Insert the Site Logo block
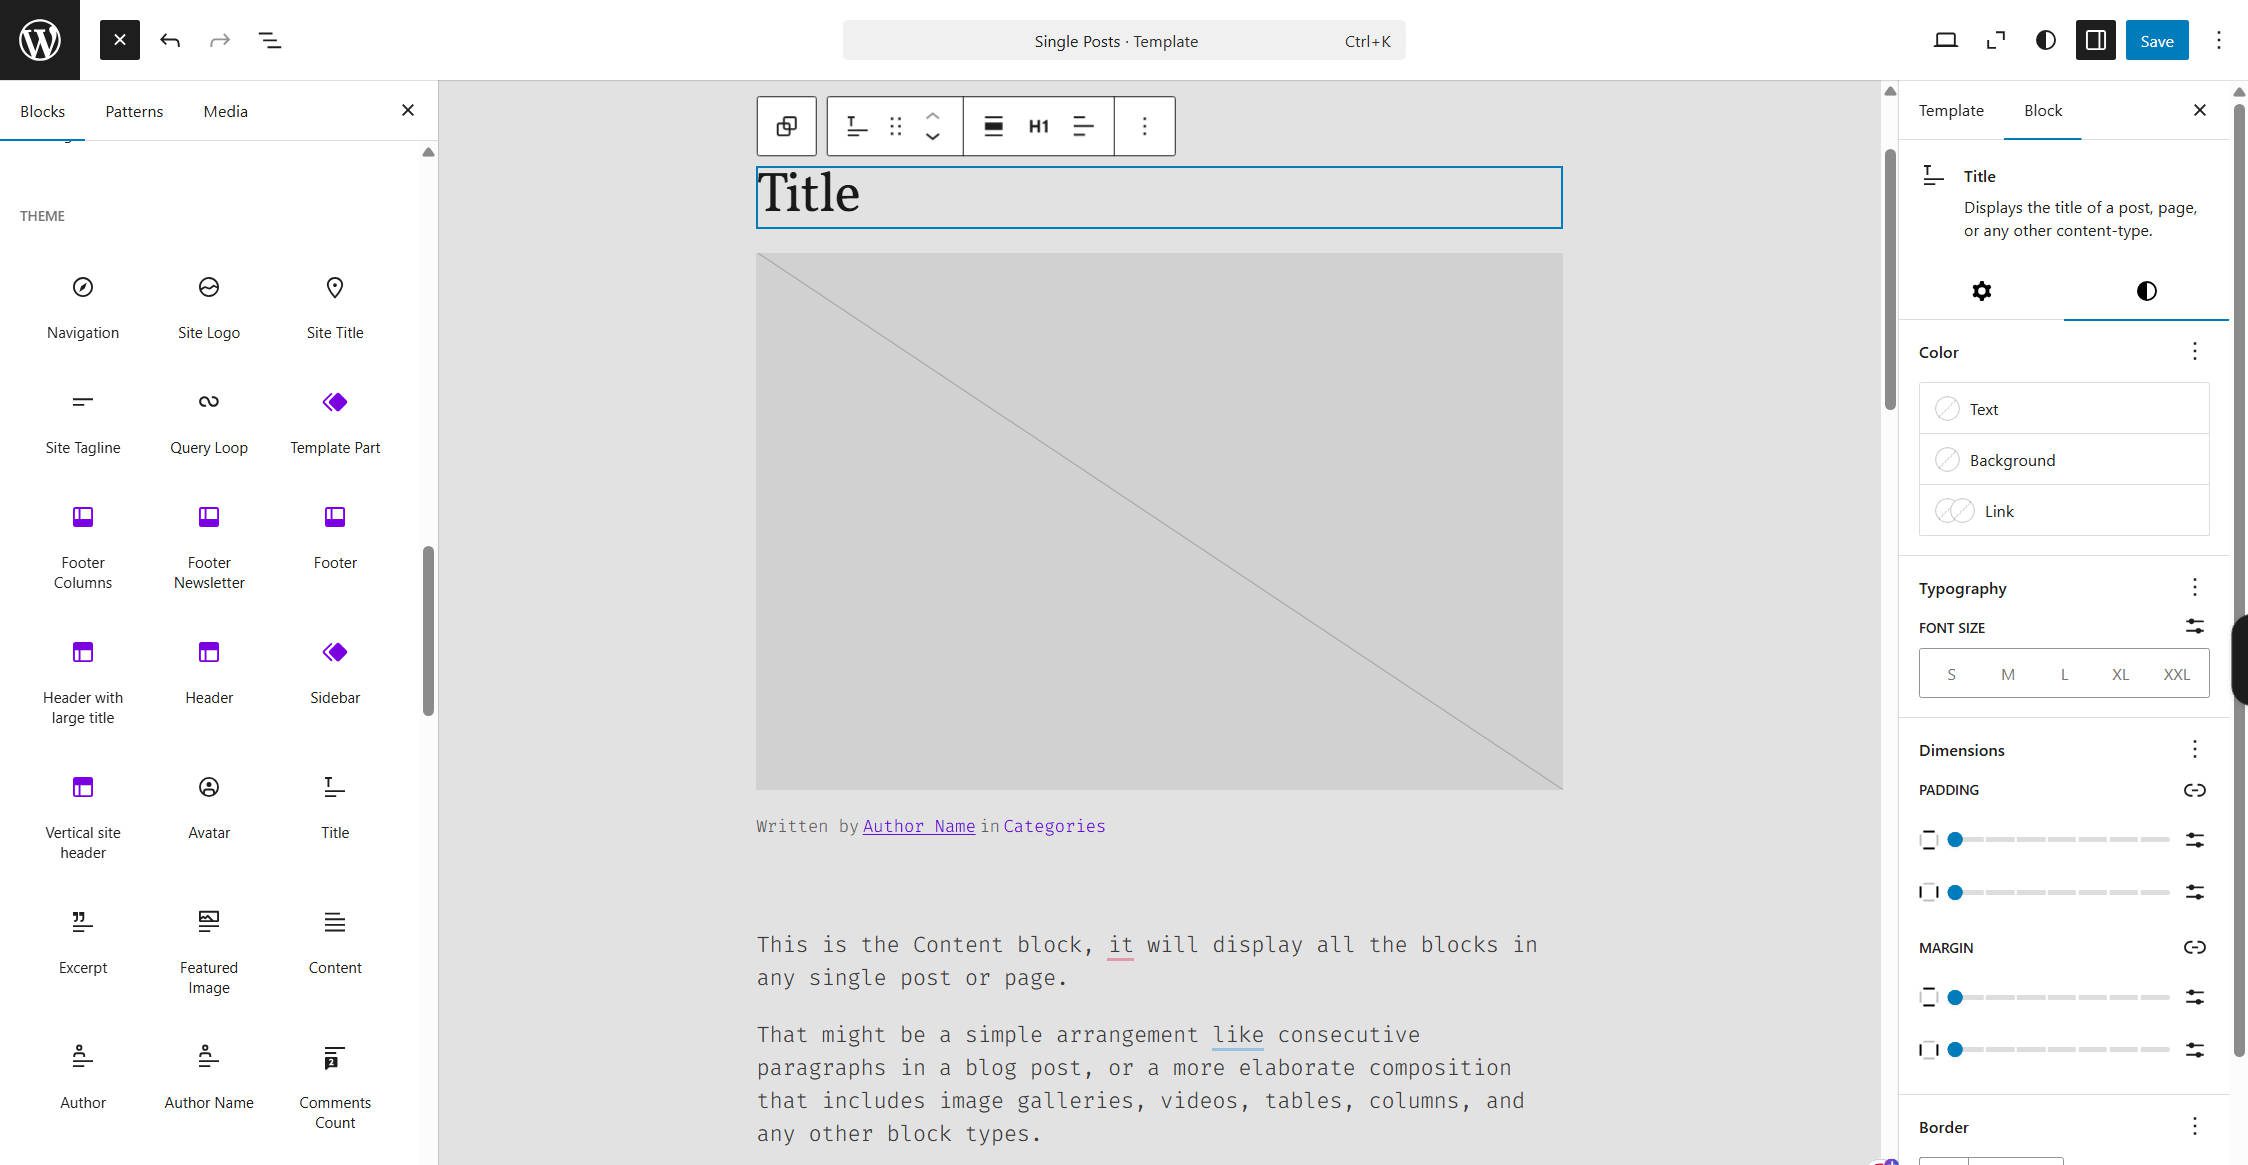Screen dimensions: 2248x1165 pyautogui.click(x=209, y=308)
